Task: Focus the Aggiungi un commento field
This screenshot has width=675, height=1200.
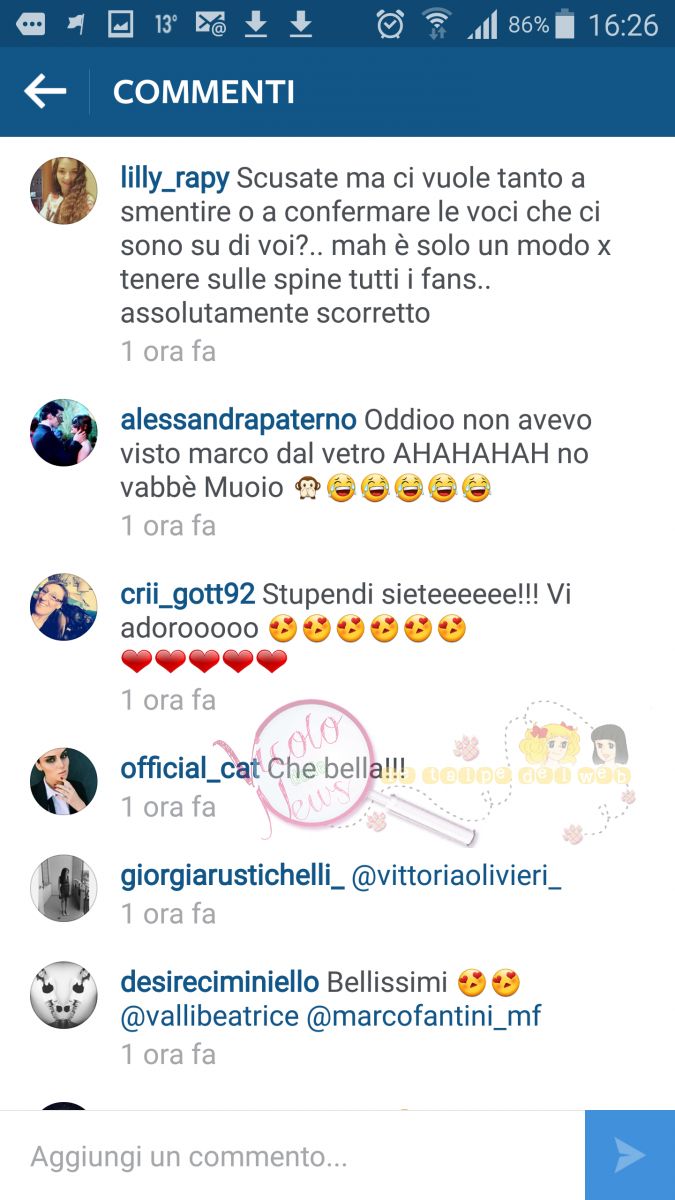Action: 292,1156
